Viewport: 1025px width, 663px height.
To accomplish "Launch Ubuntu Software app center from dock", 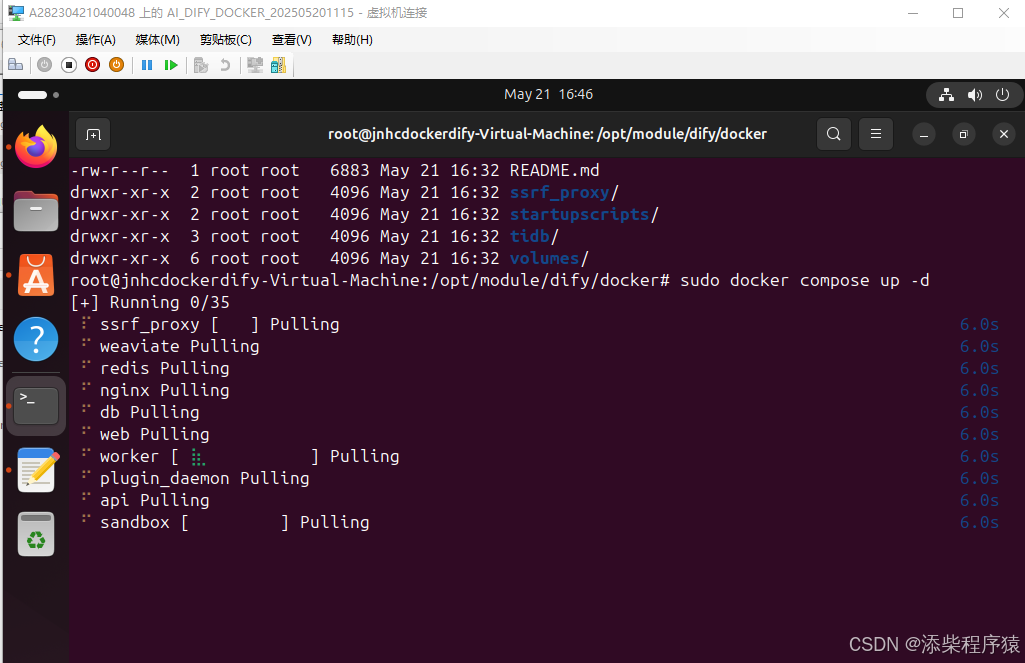I will 36,275.
